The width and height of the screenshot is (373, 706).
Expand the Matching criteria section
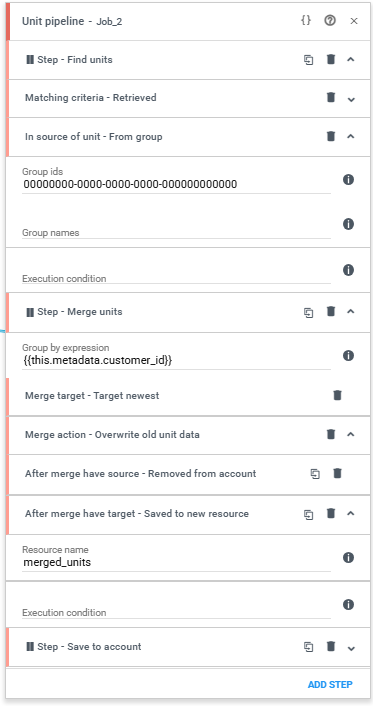(x=352, y=100)
